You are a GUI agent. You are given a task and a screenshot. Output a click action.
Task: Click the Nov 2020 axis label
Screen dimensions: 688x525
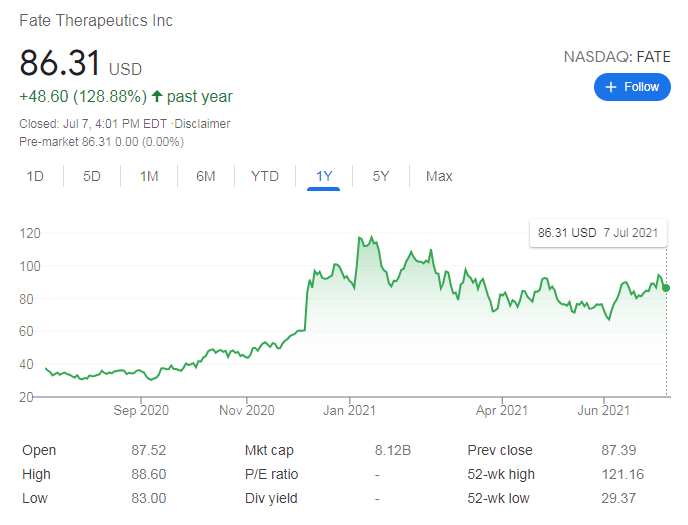point(247,411)
